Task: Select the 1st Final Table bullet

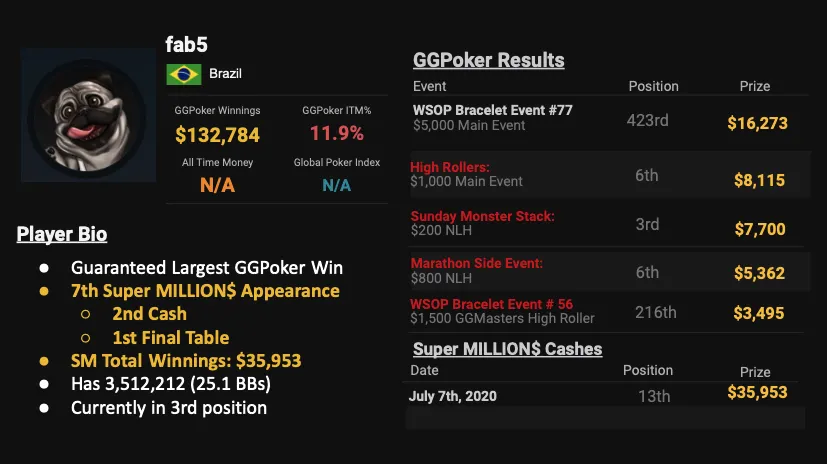Action: [164, 338]
